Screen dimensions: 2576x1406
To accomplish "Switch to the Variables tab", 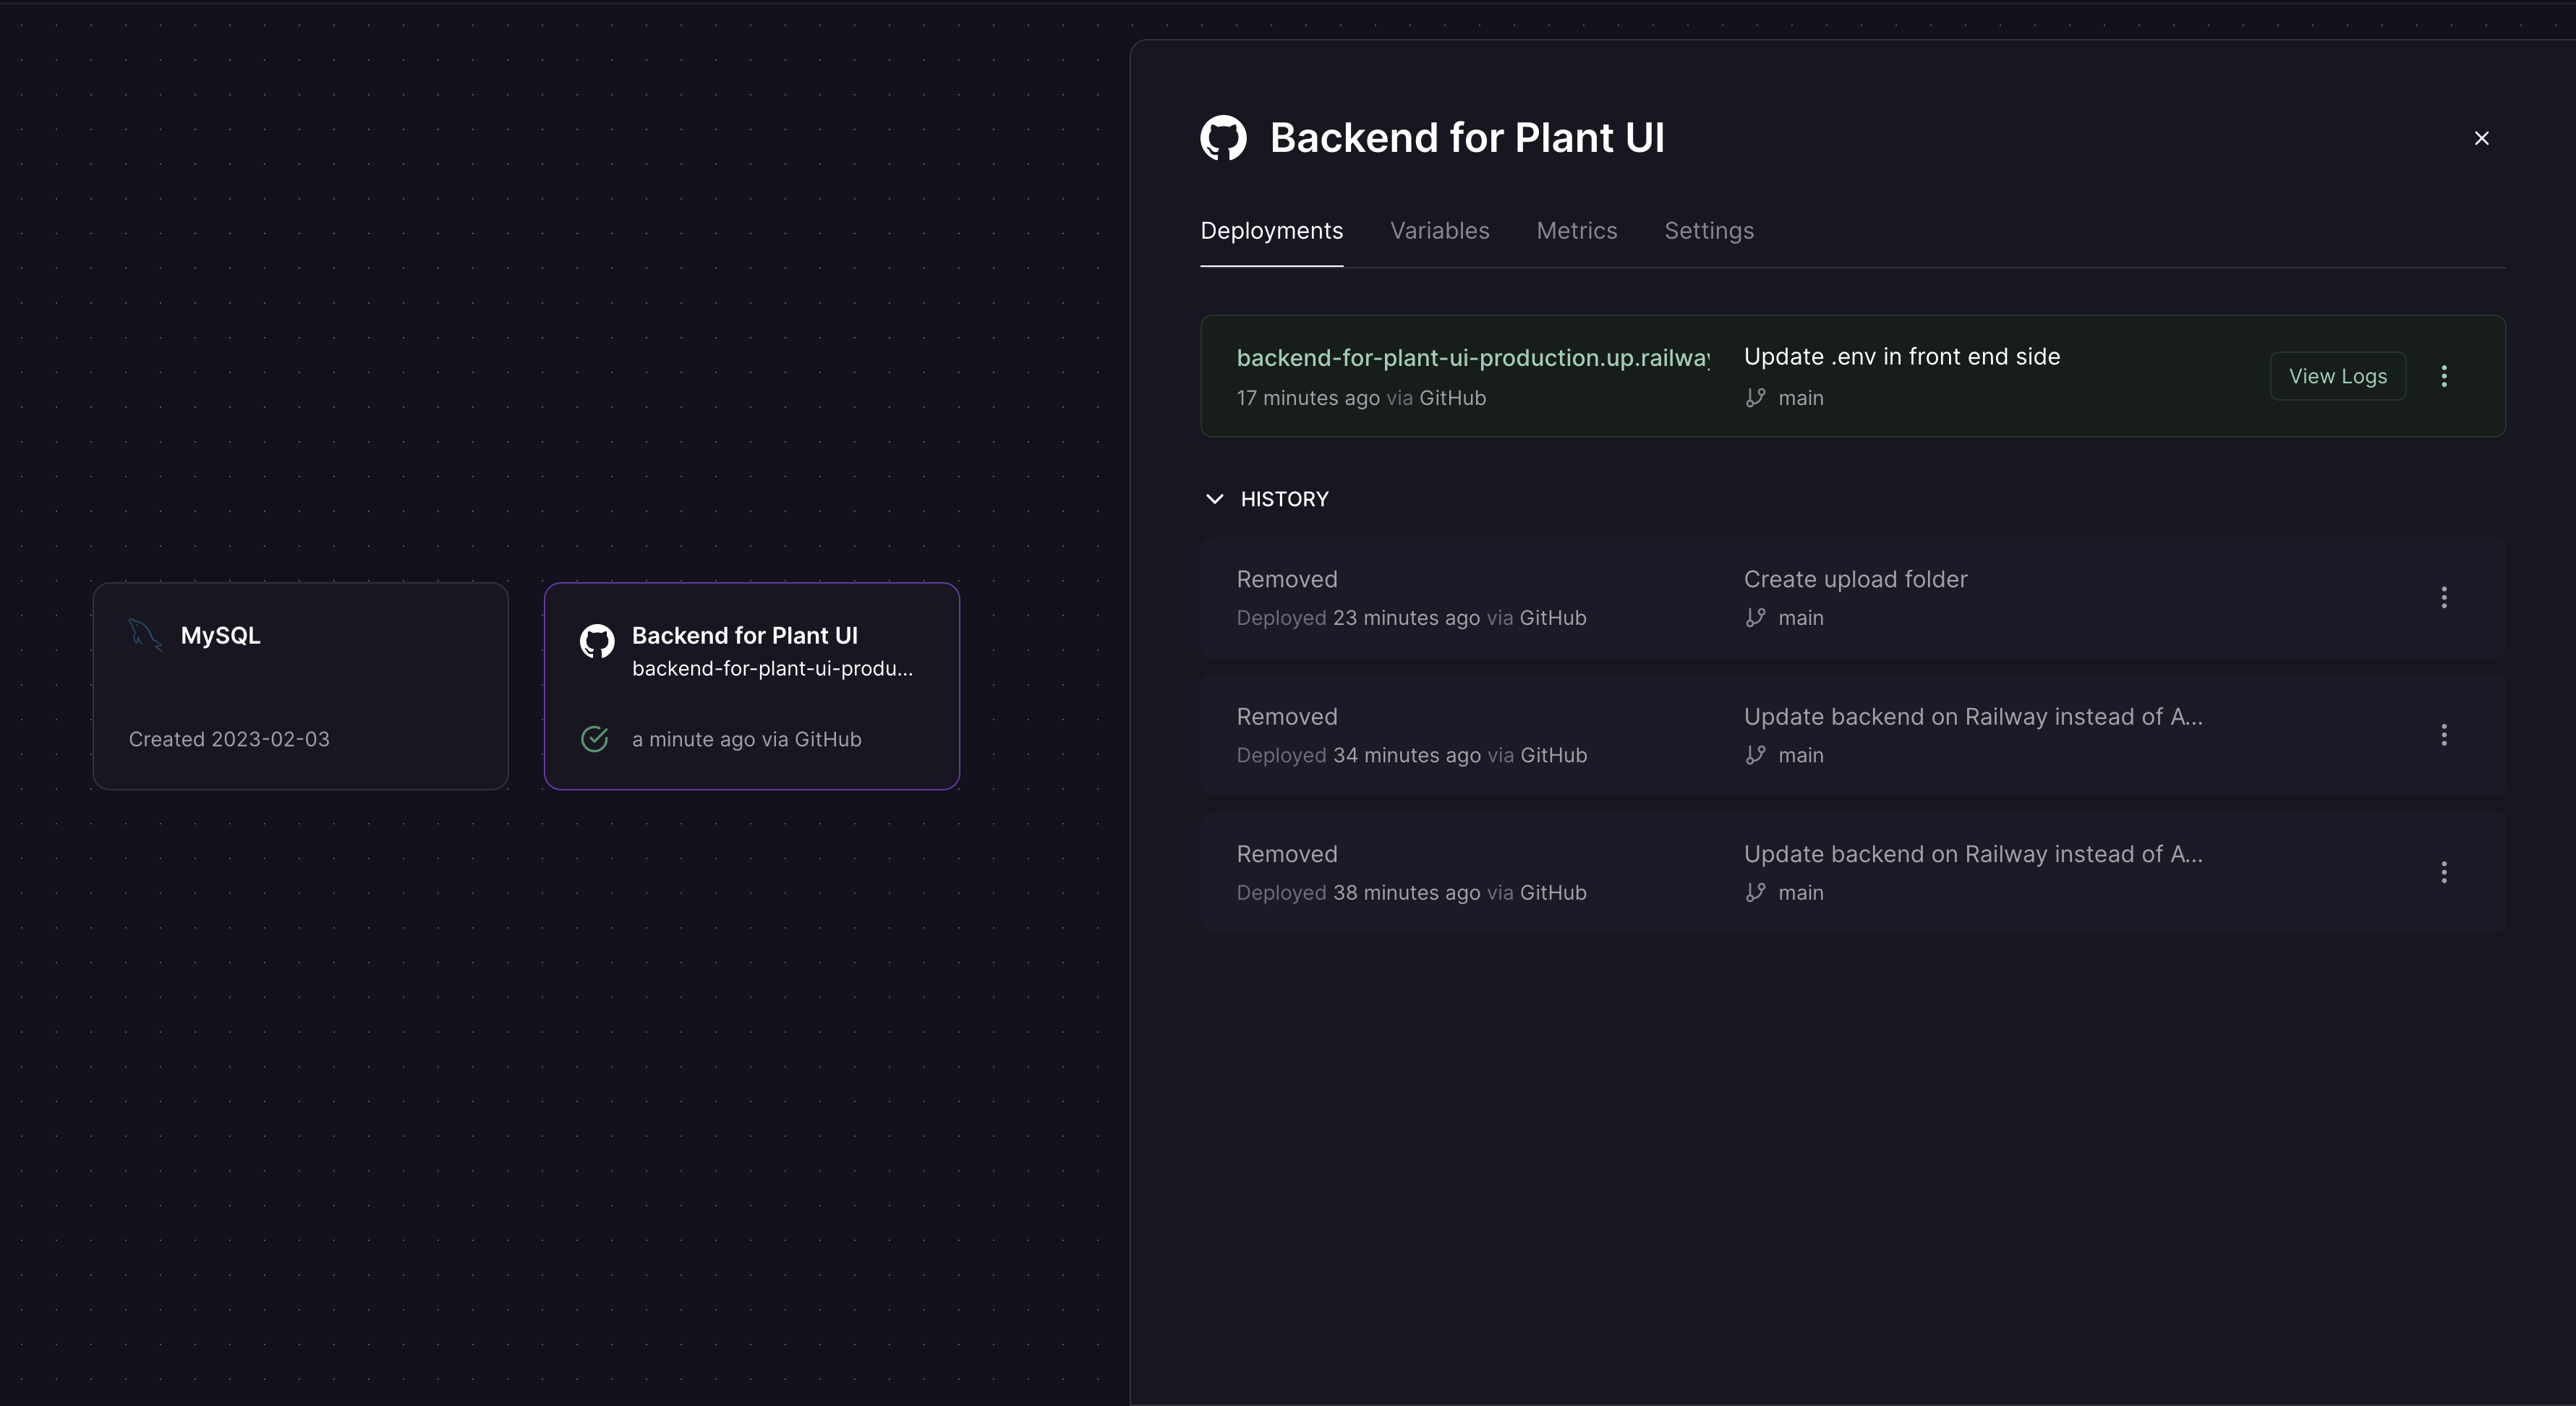I will (x=1439, y=231).
